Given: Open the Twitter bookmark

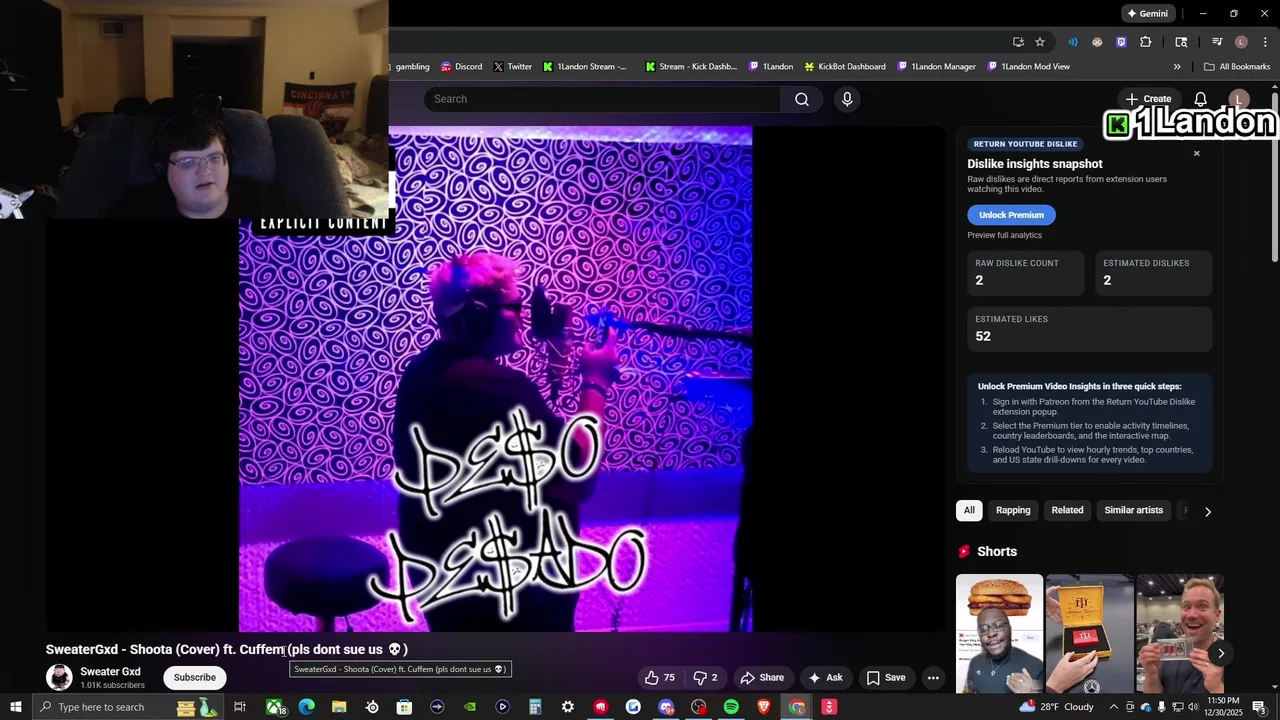Looking at the screenshot, I should 512,67.
